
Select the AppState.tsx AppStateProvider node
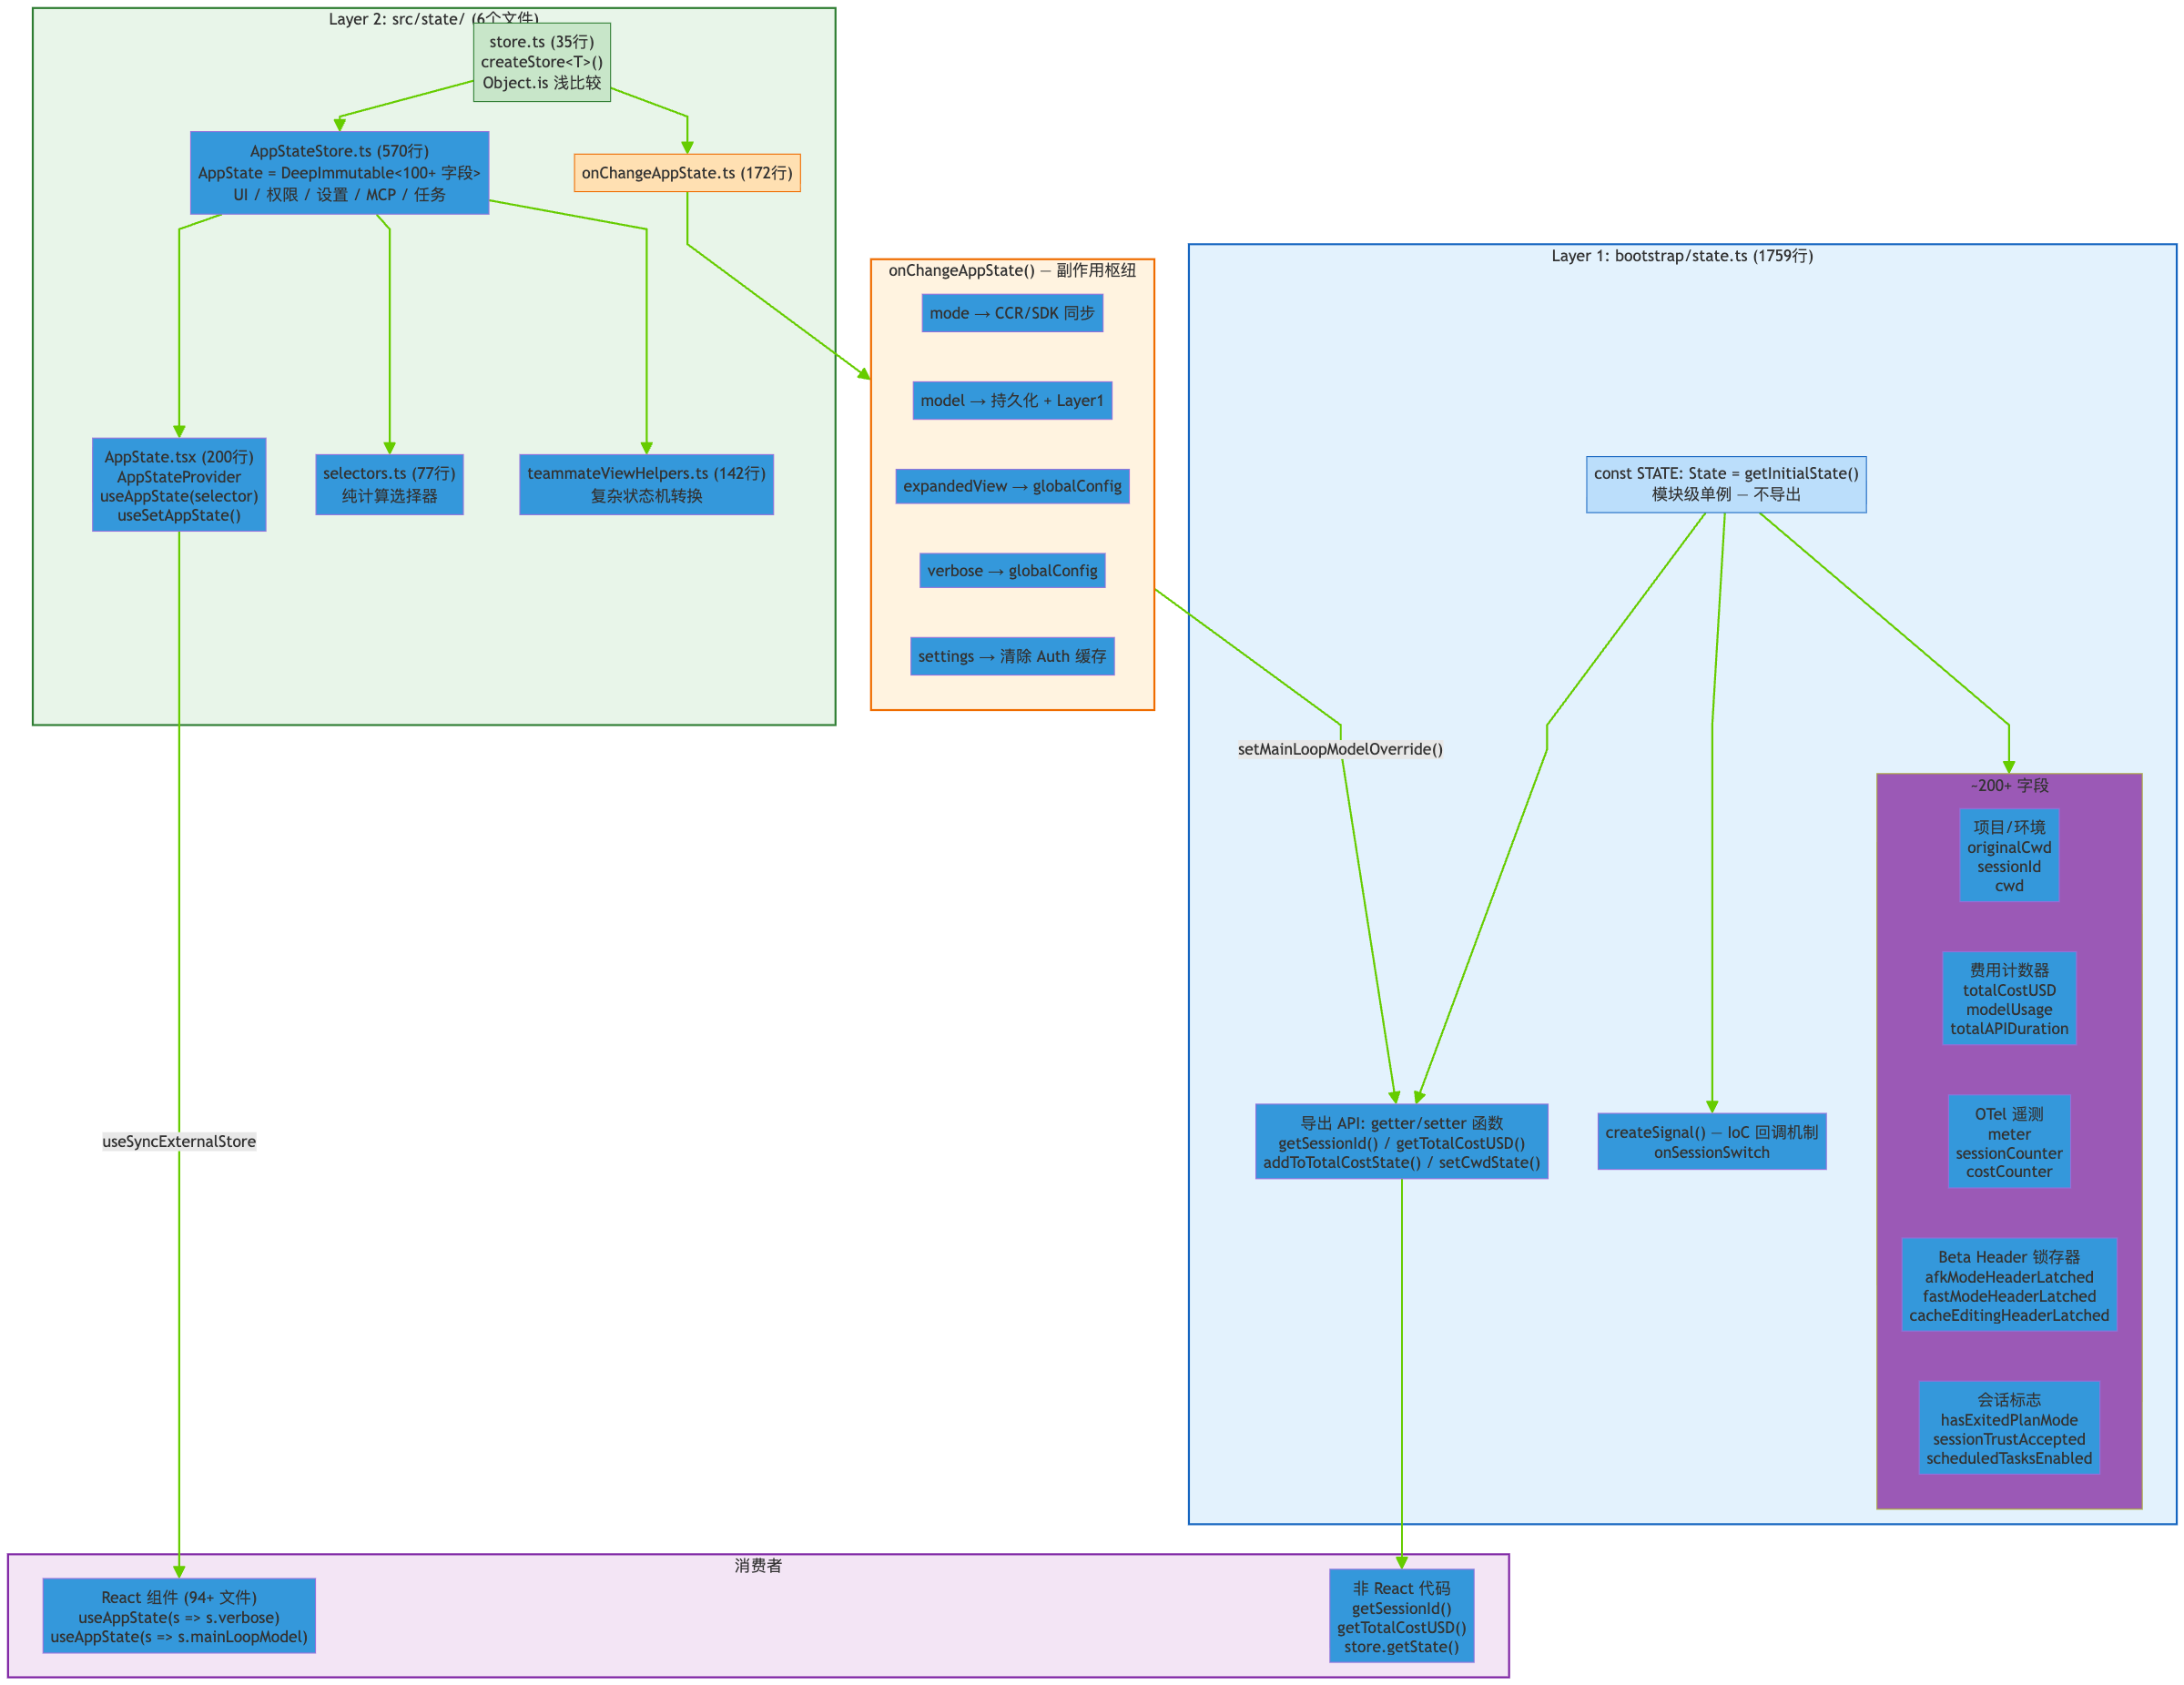[179, 485]
